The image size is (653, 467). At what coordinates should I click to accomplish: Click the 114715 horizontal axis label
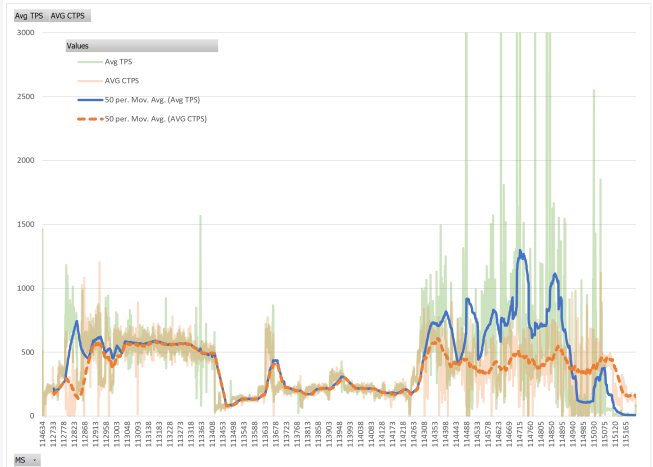click(x=519, y=434)
